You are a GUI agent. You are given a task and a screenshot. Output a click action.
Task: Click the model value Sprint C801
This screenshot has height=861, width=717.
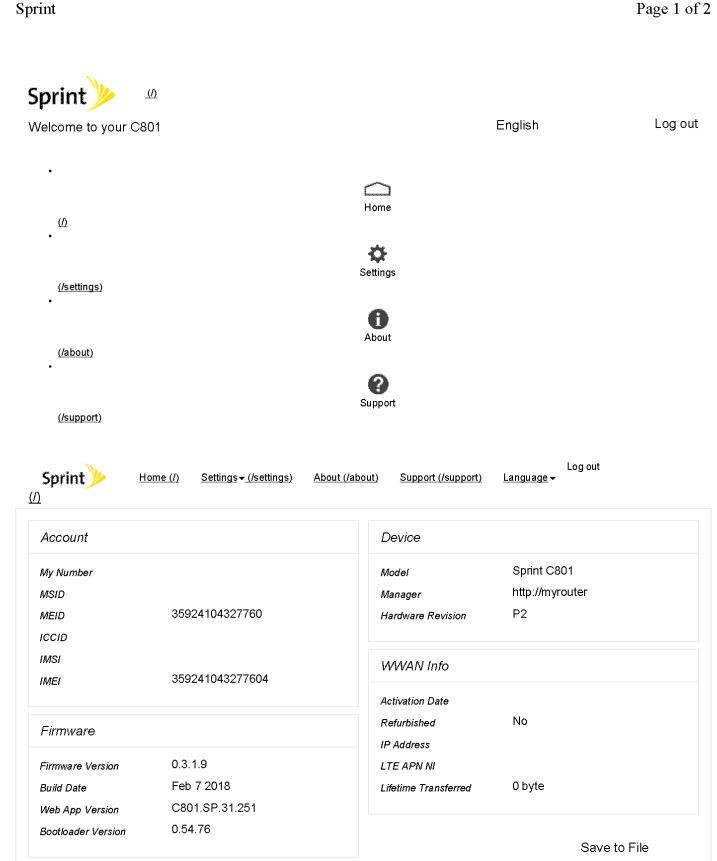542,571
